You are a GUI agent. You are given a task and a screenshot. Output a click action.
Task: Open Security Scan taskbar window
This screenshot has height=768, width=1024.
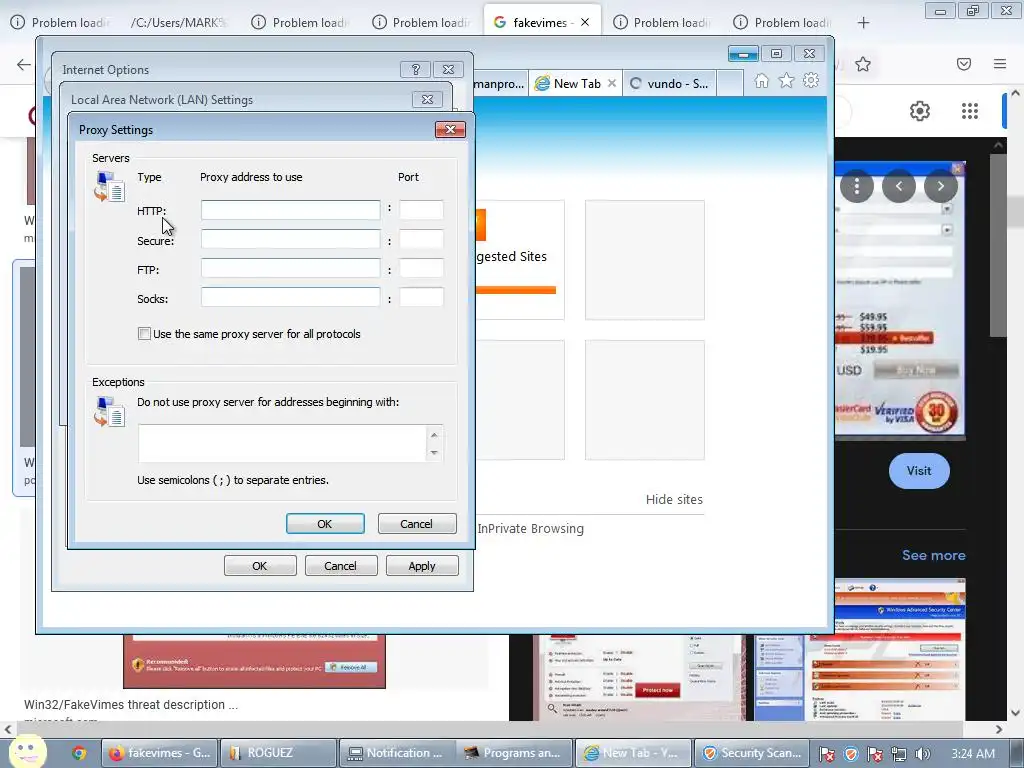click(752, 753)
